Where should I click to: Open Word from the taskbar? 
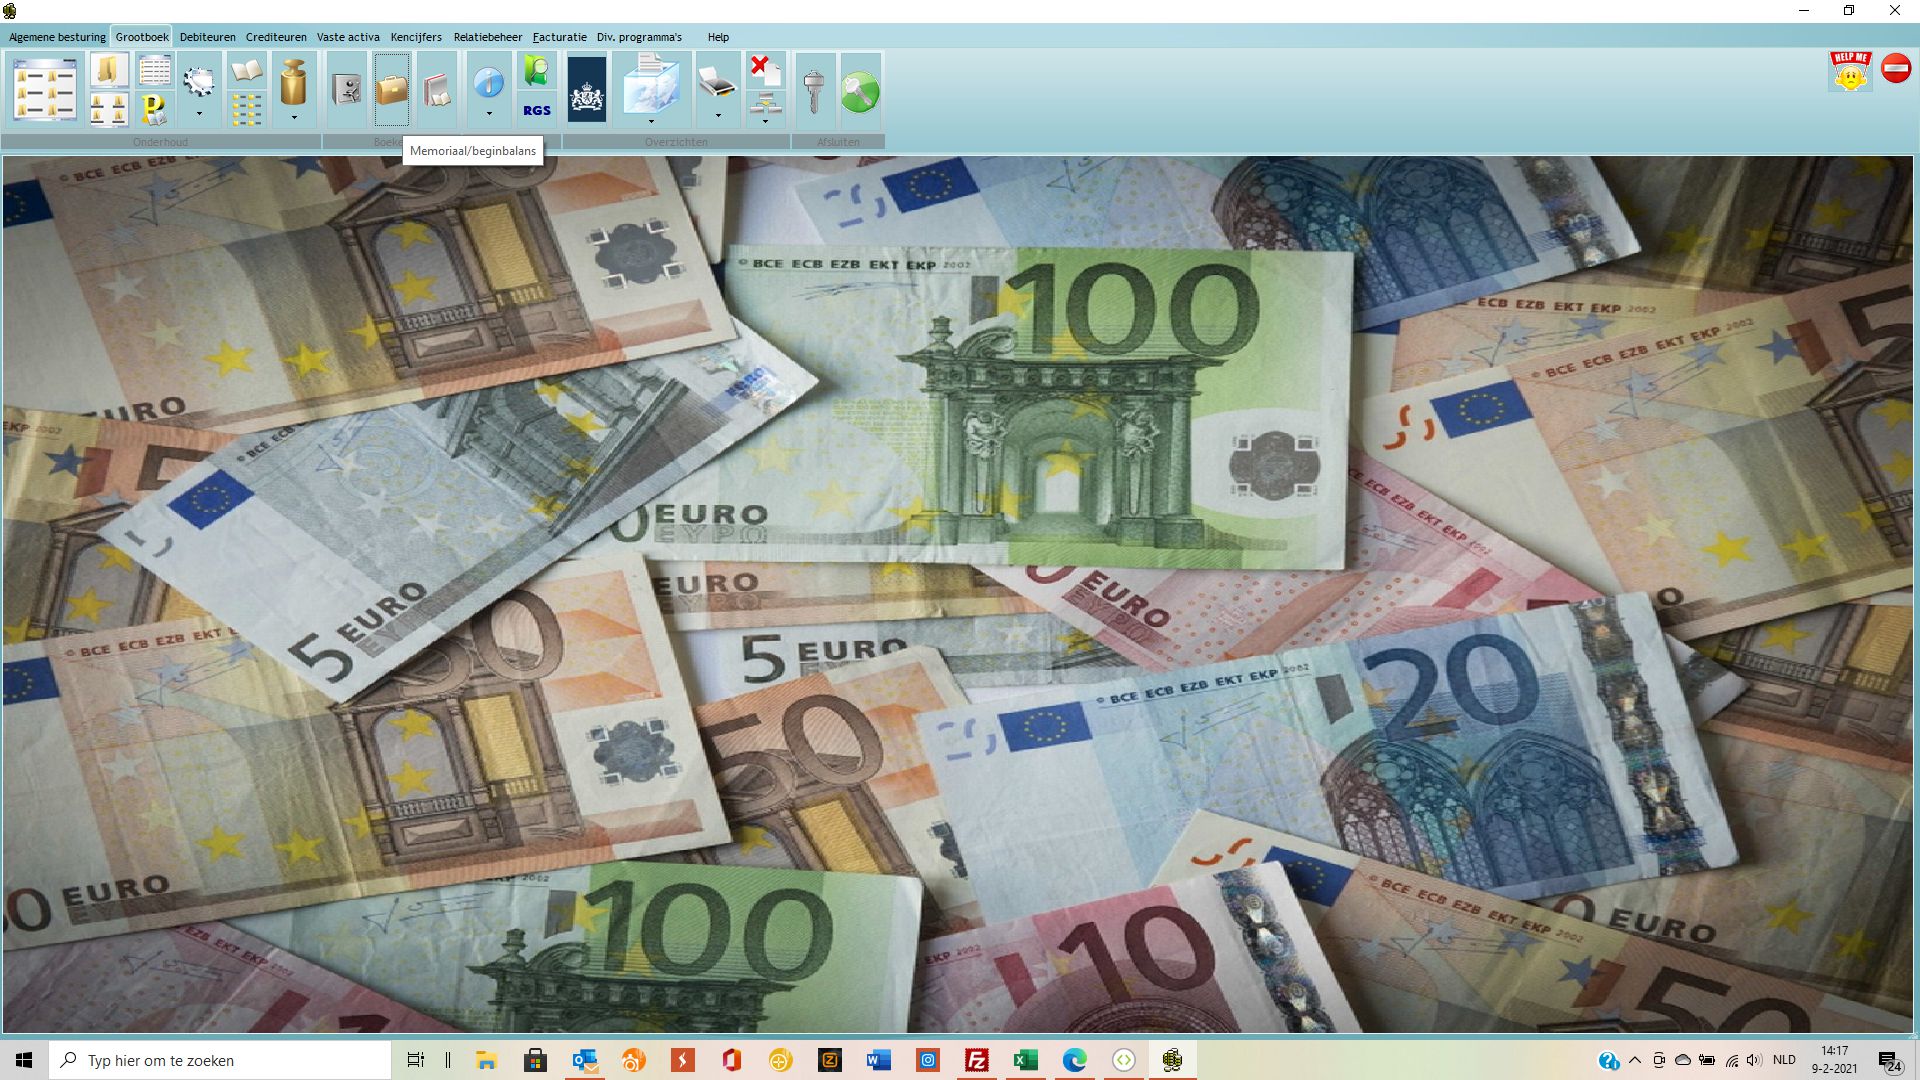tap(879, 1060)
